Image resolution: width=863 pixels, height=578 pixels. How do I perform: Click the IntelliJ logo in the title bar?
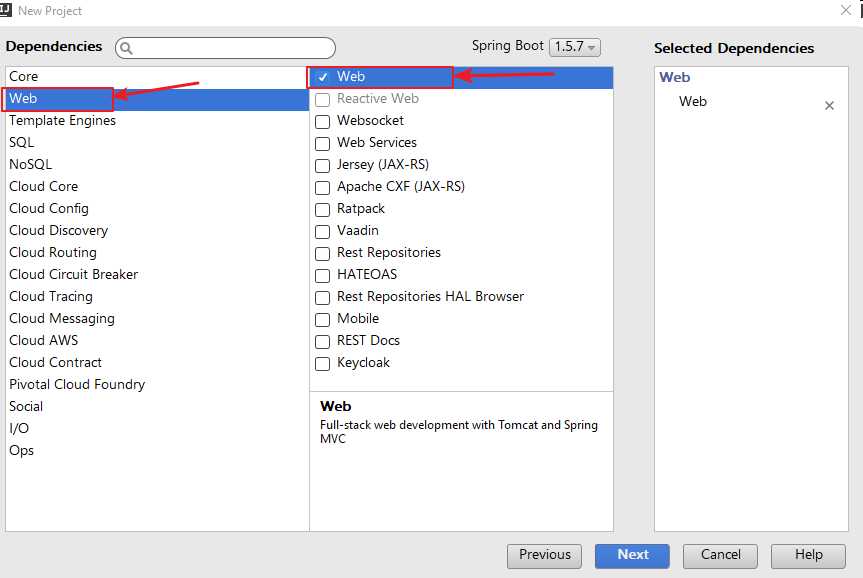pyautogui.click(x=7, y=10)
